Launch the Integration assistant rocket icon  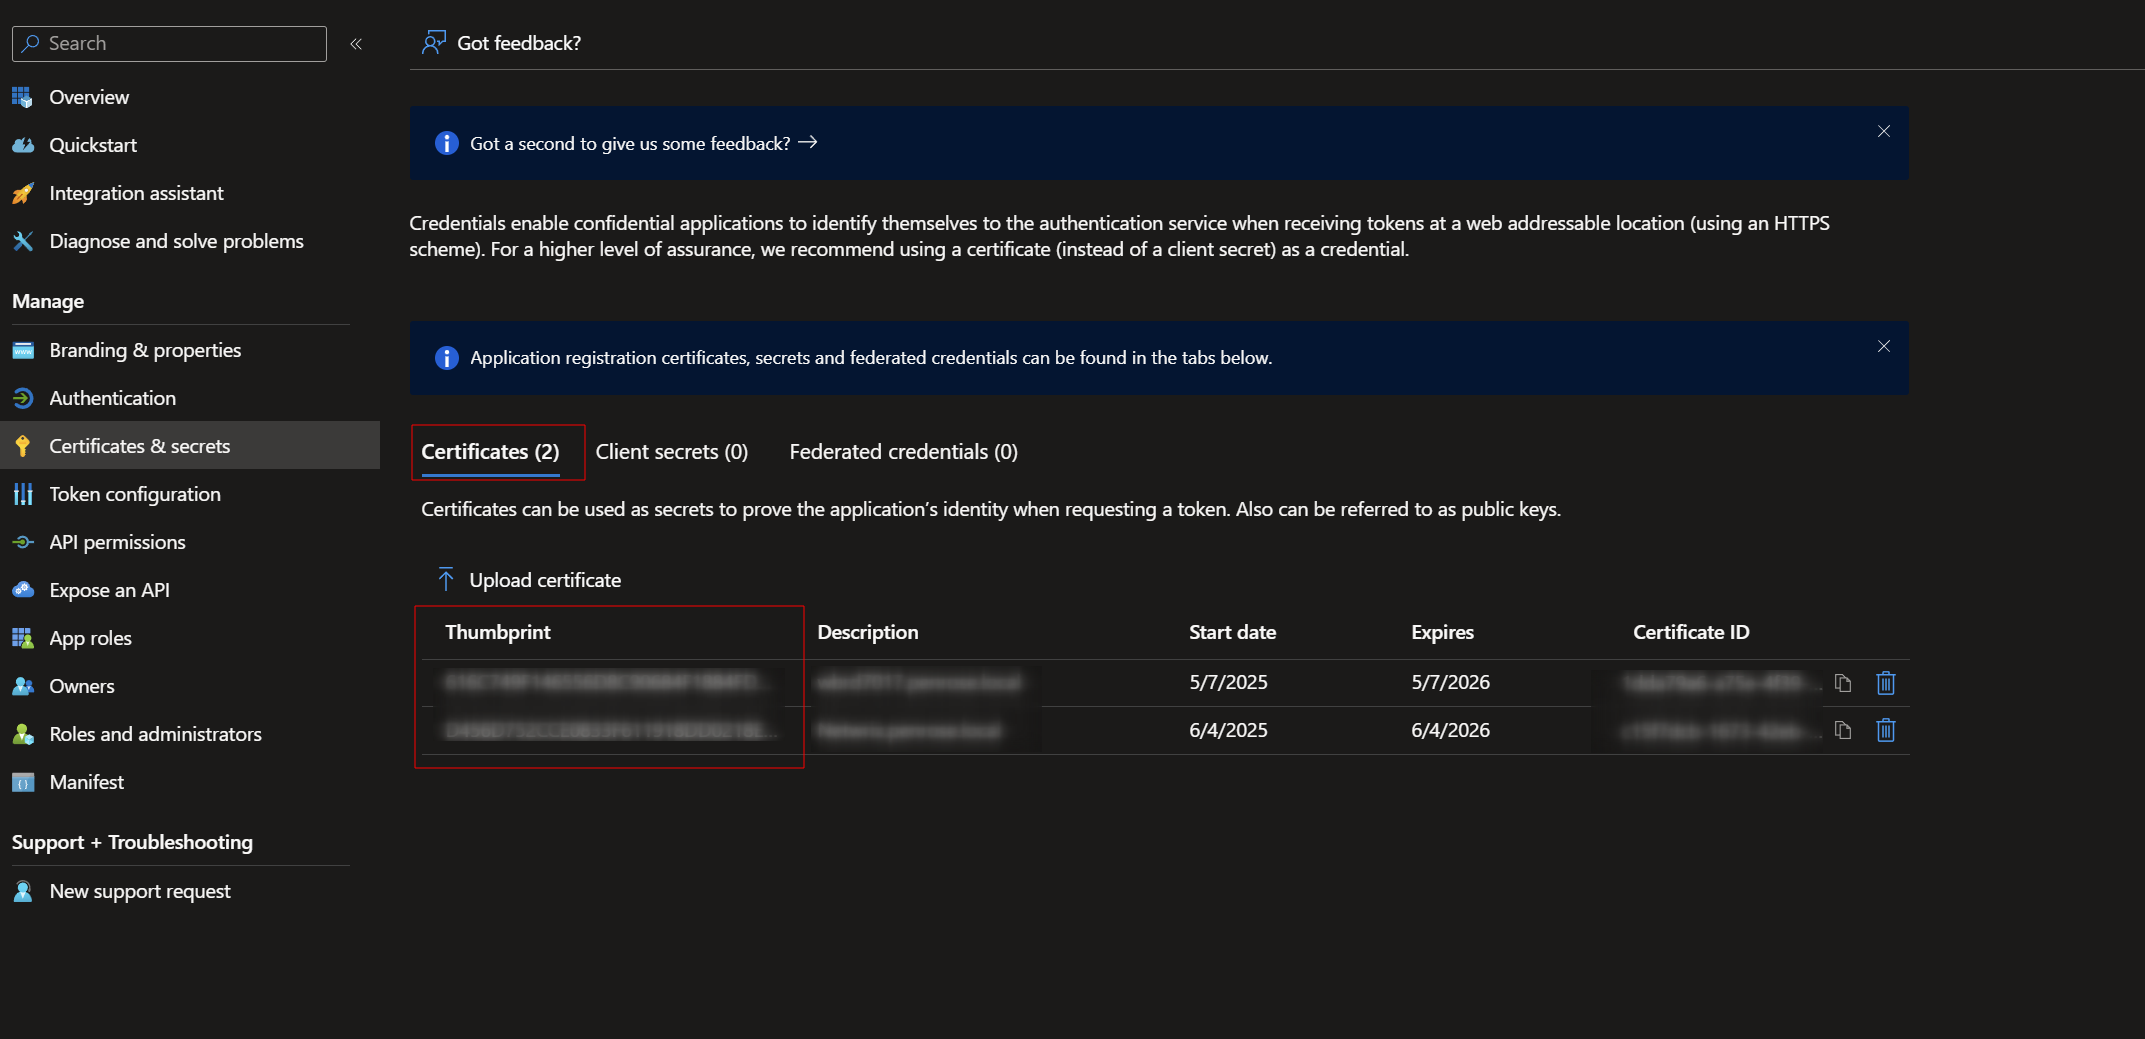pyautogui.click(x=23, y=193)
